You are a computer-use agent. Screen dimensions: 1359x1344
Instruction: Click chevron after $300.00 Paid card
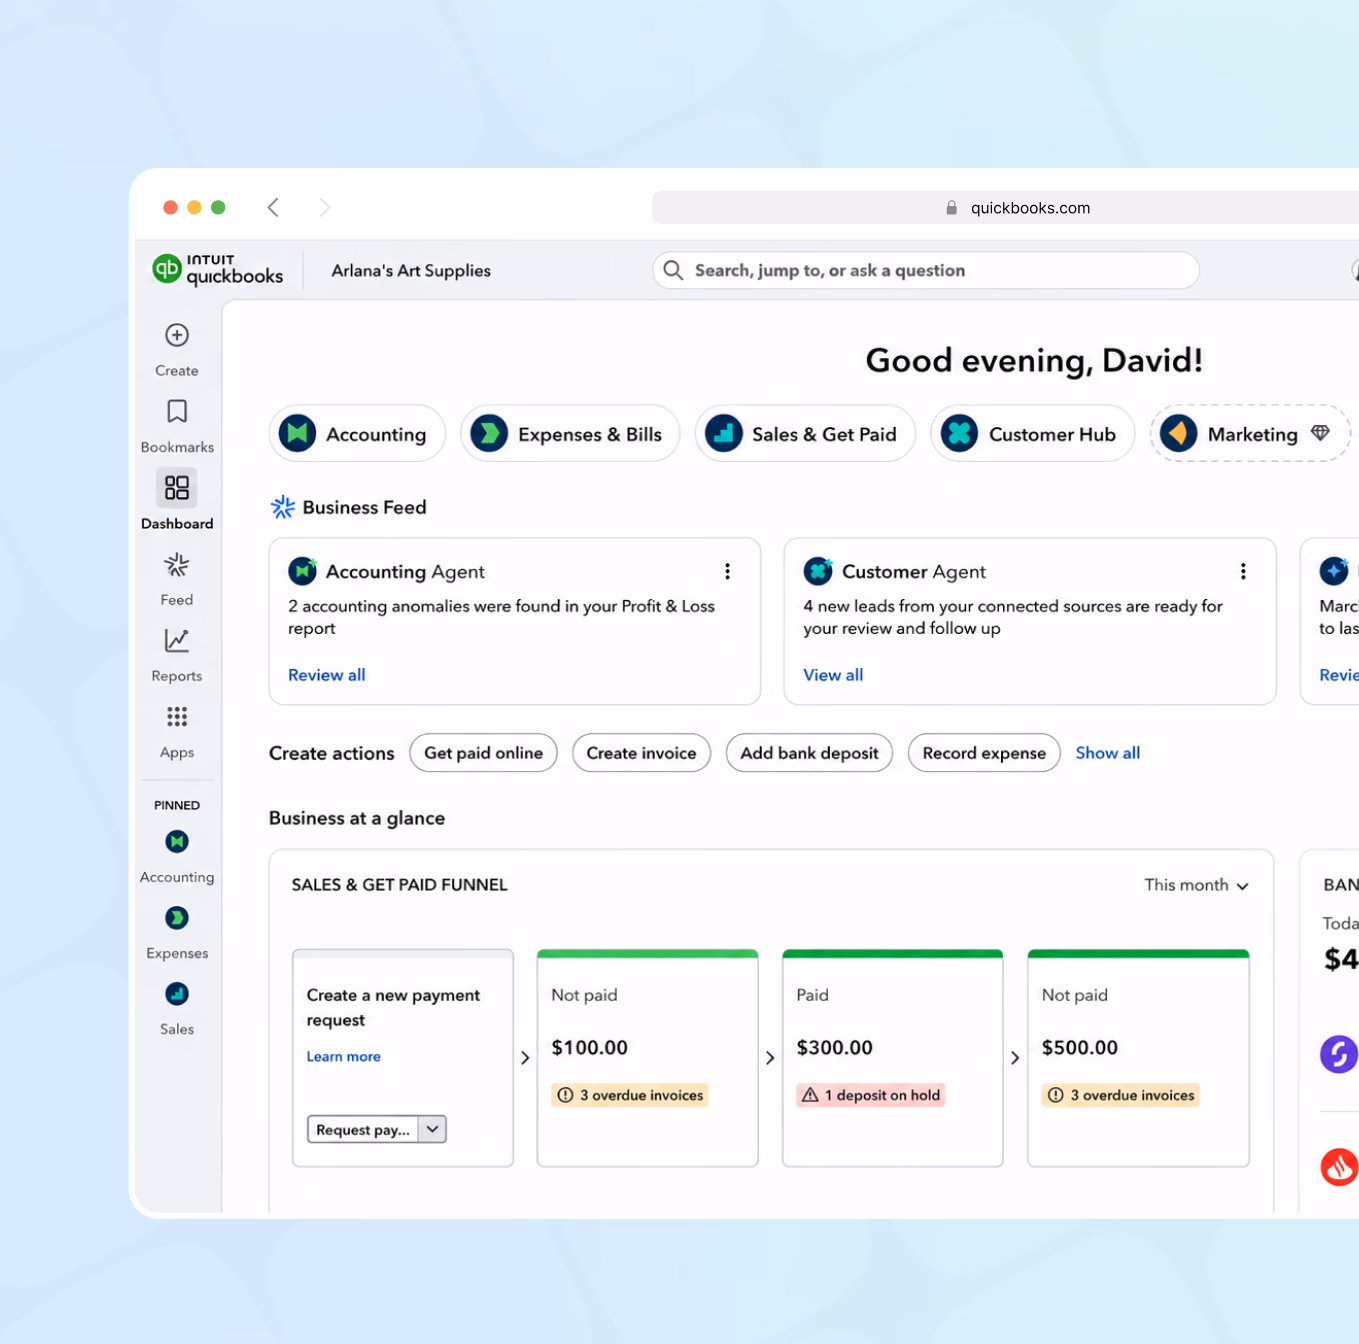(x=1015, y=1058)
